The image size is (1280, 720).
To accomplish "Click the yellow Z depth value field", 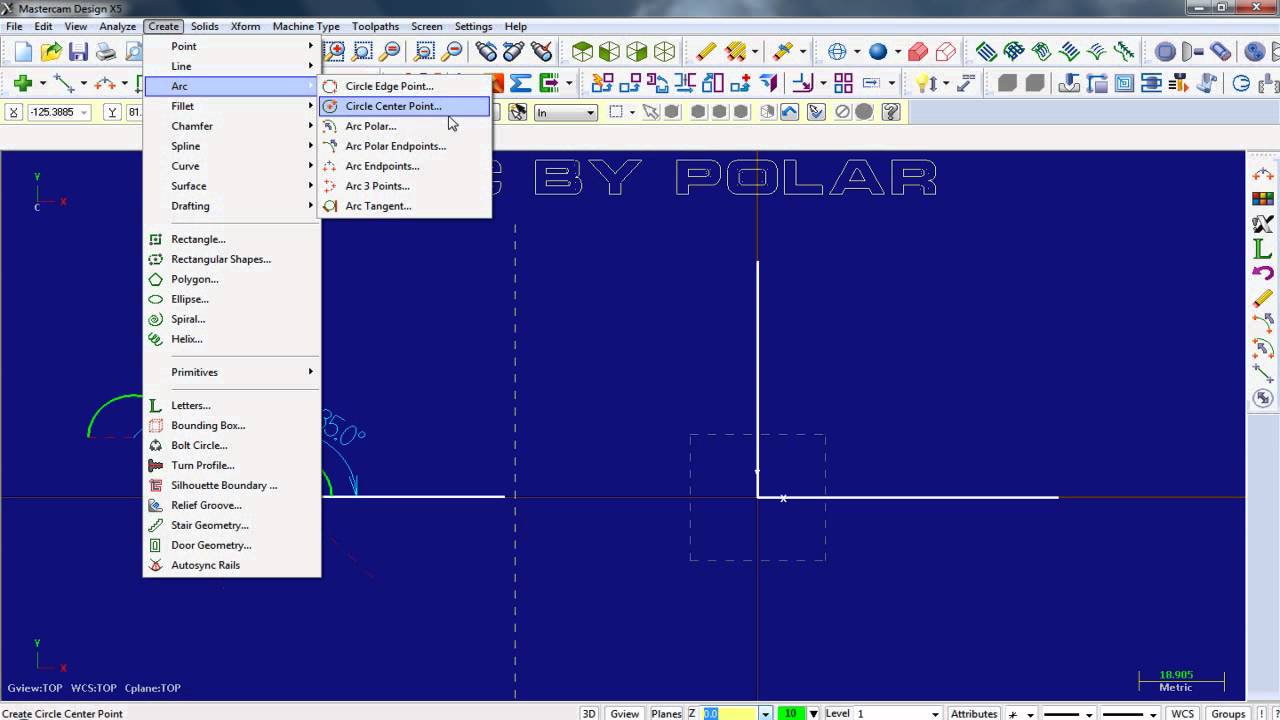I will (729, 713).
